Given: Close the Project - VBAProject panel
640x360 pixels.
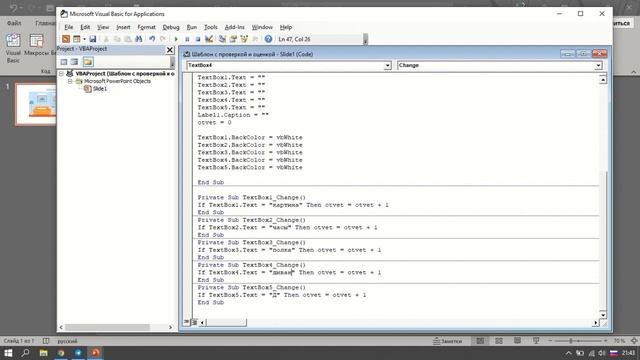Looking at the screenshot, I should click(x=170, y=50).
